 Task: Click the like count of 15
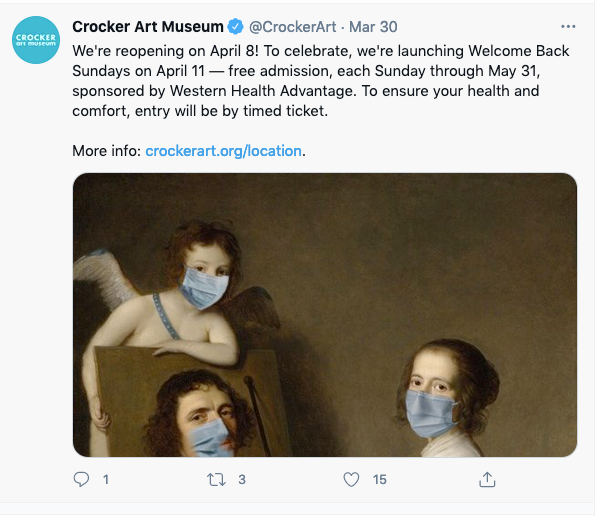pos(379,480)
